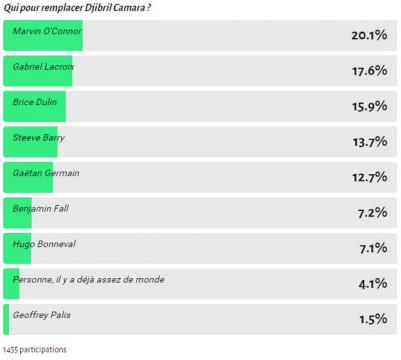Select the Marvin O'Connor poll option
Viewport: 401px width, 360px height.
200,35
